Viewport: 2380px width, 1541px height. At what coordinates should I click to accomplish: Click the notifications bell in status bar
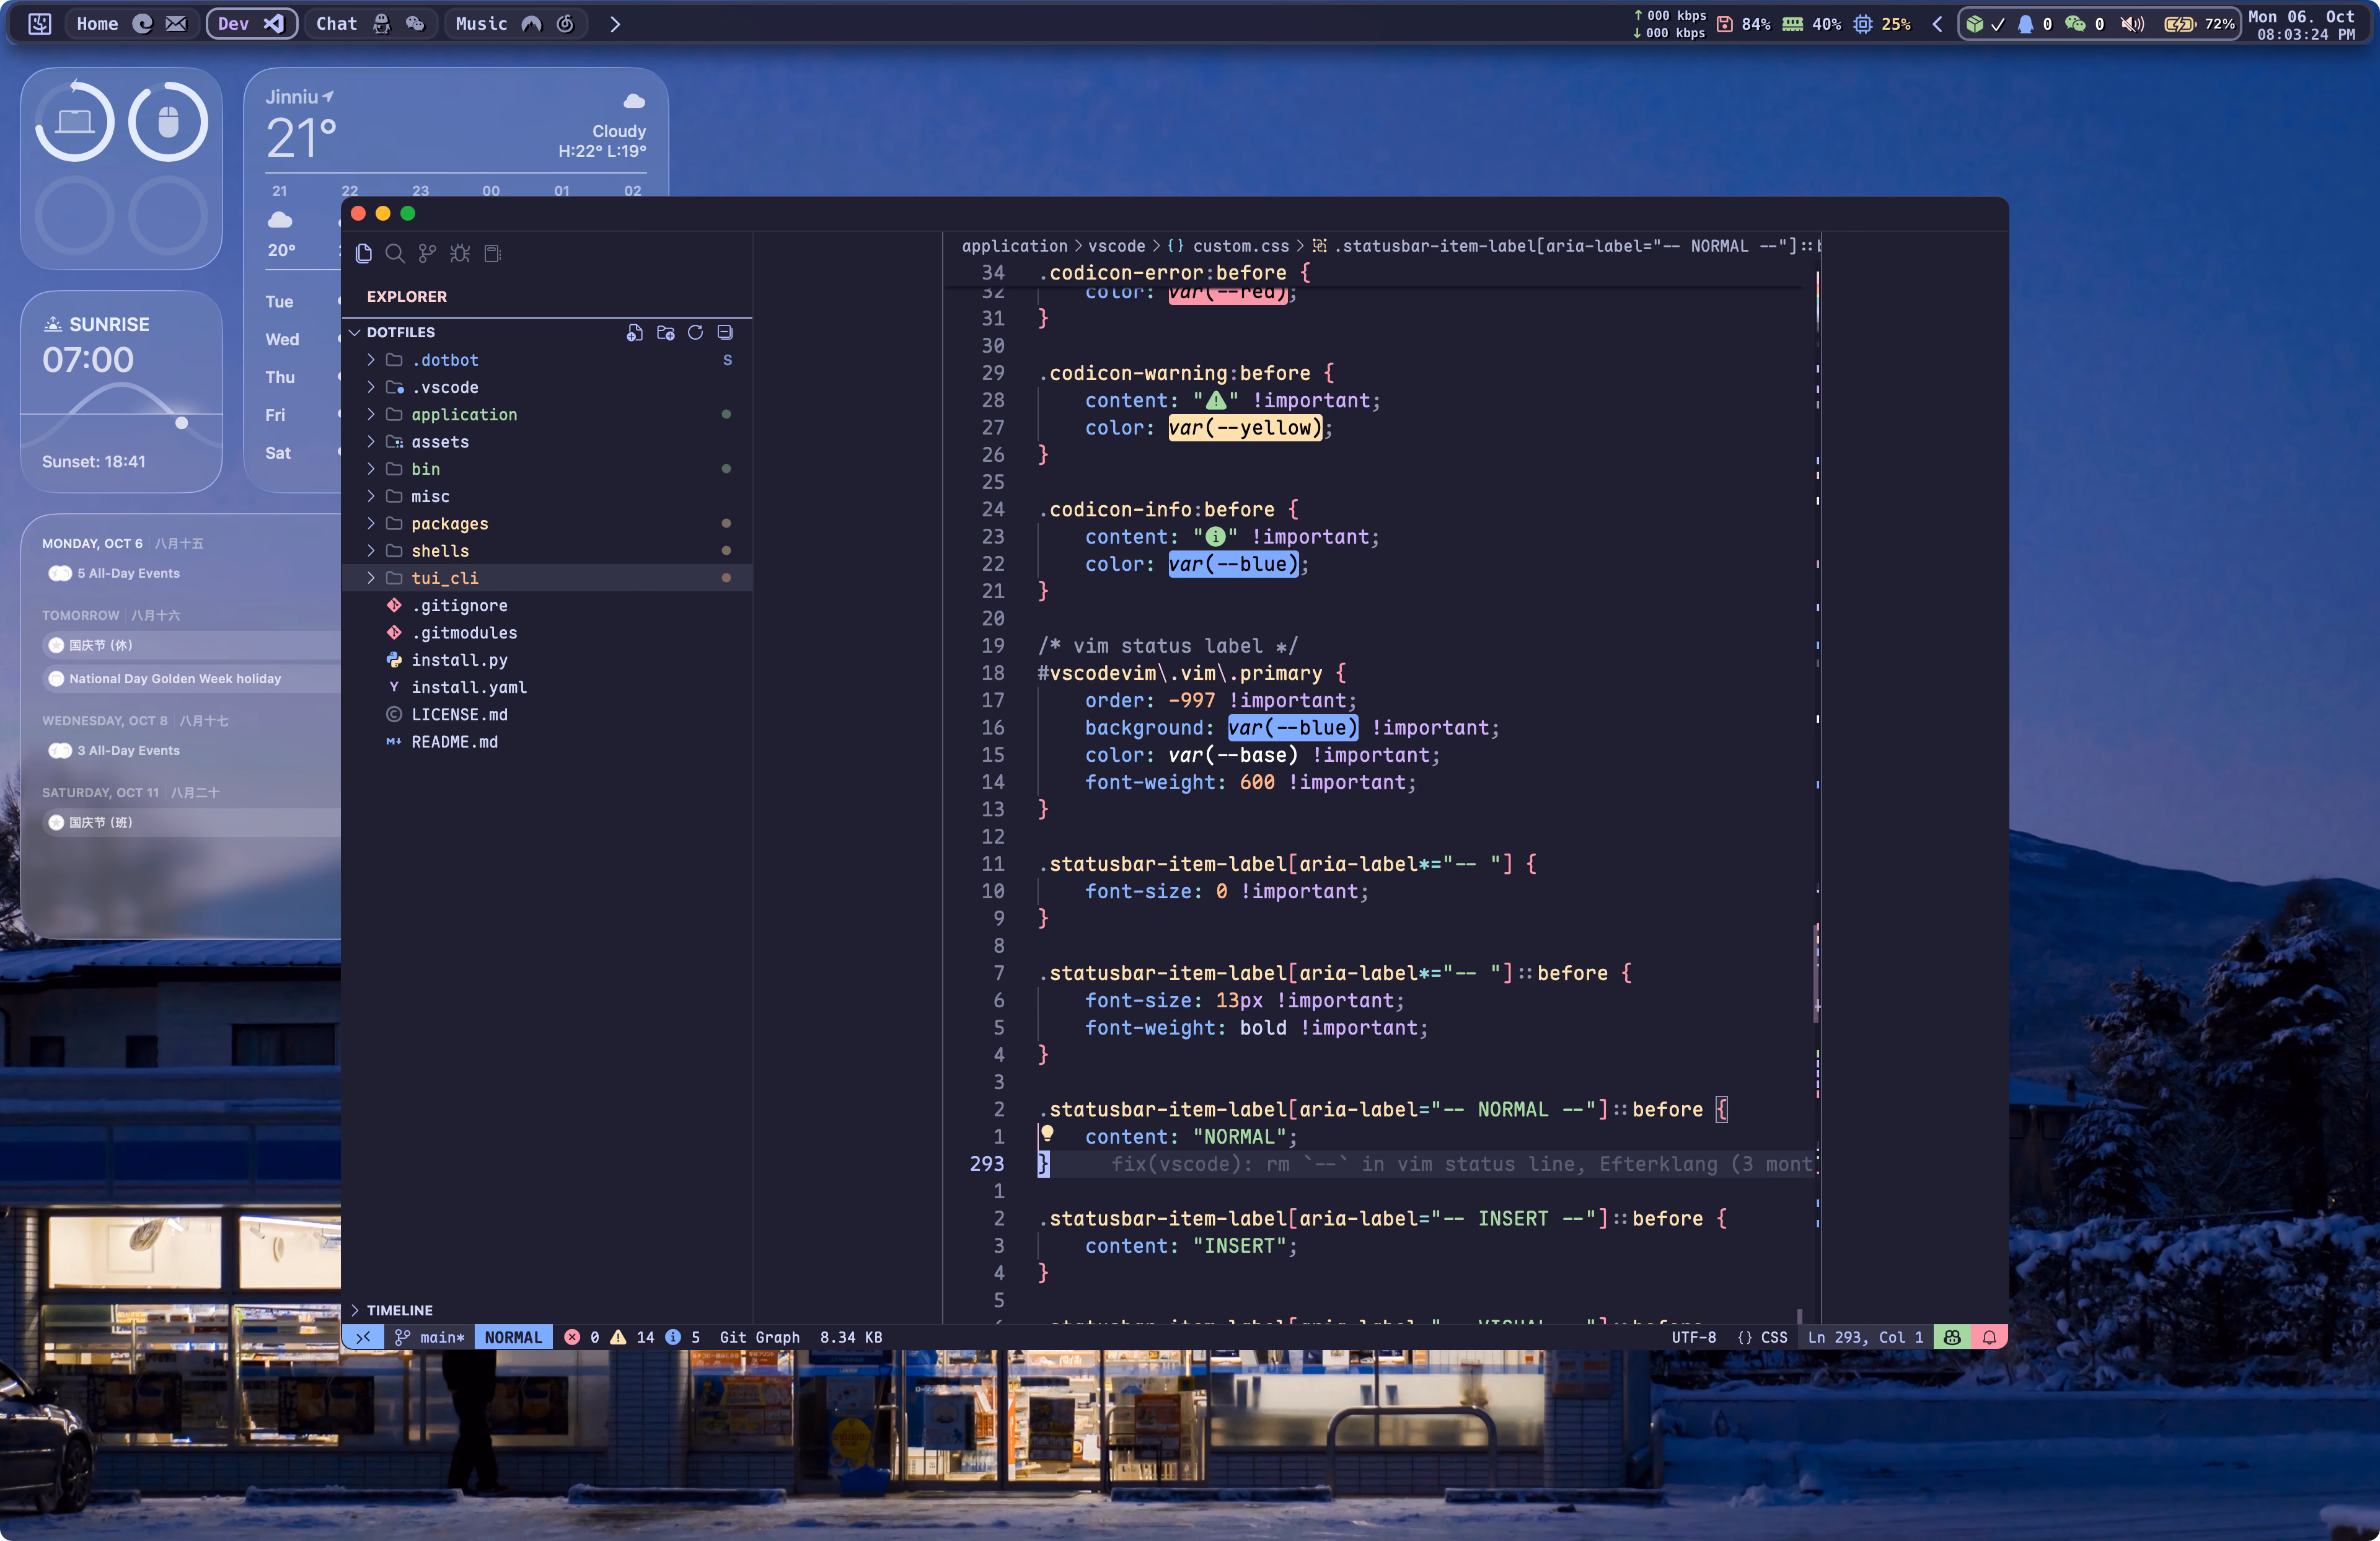[1989, 1337]
